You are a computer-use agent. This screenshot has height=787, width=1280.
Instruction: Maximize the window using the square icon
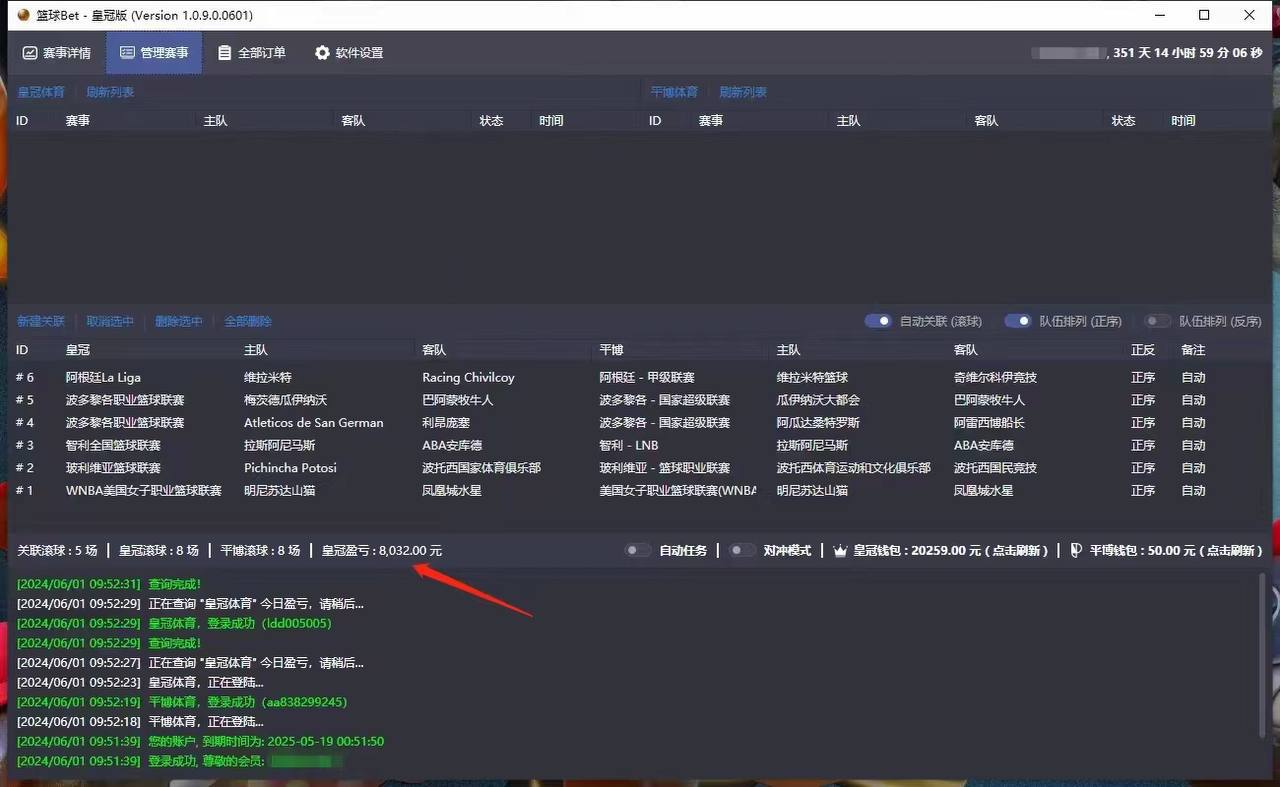[x=1204, y=15]
